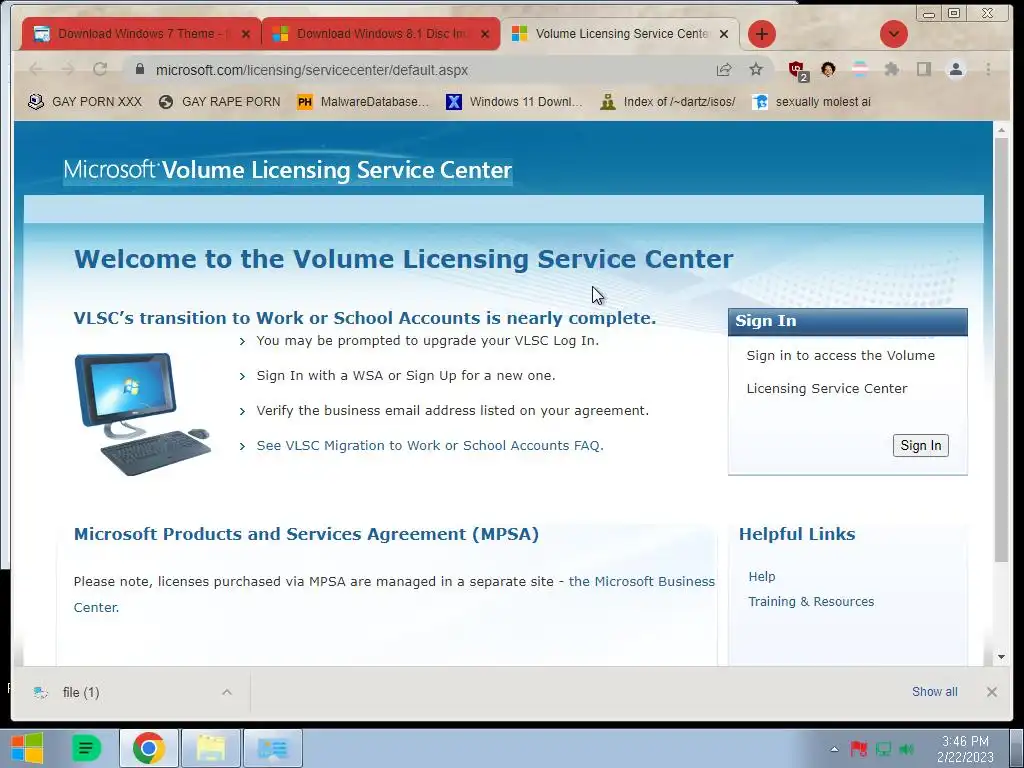Go back using the browser back arrow

tap(36, 69)
